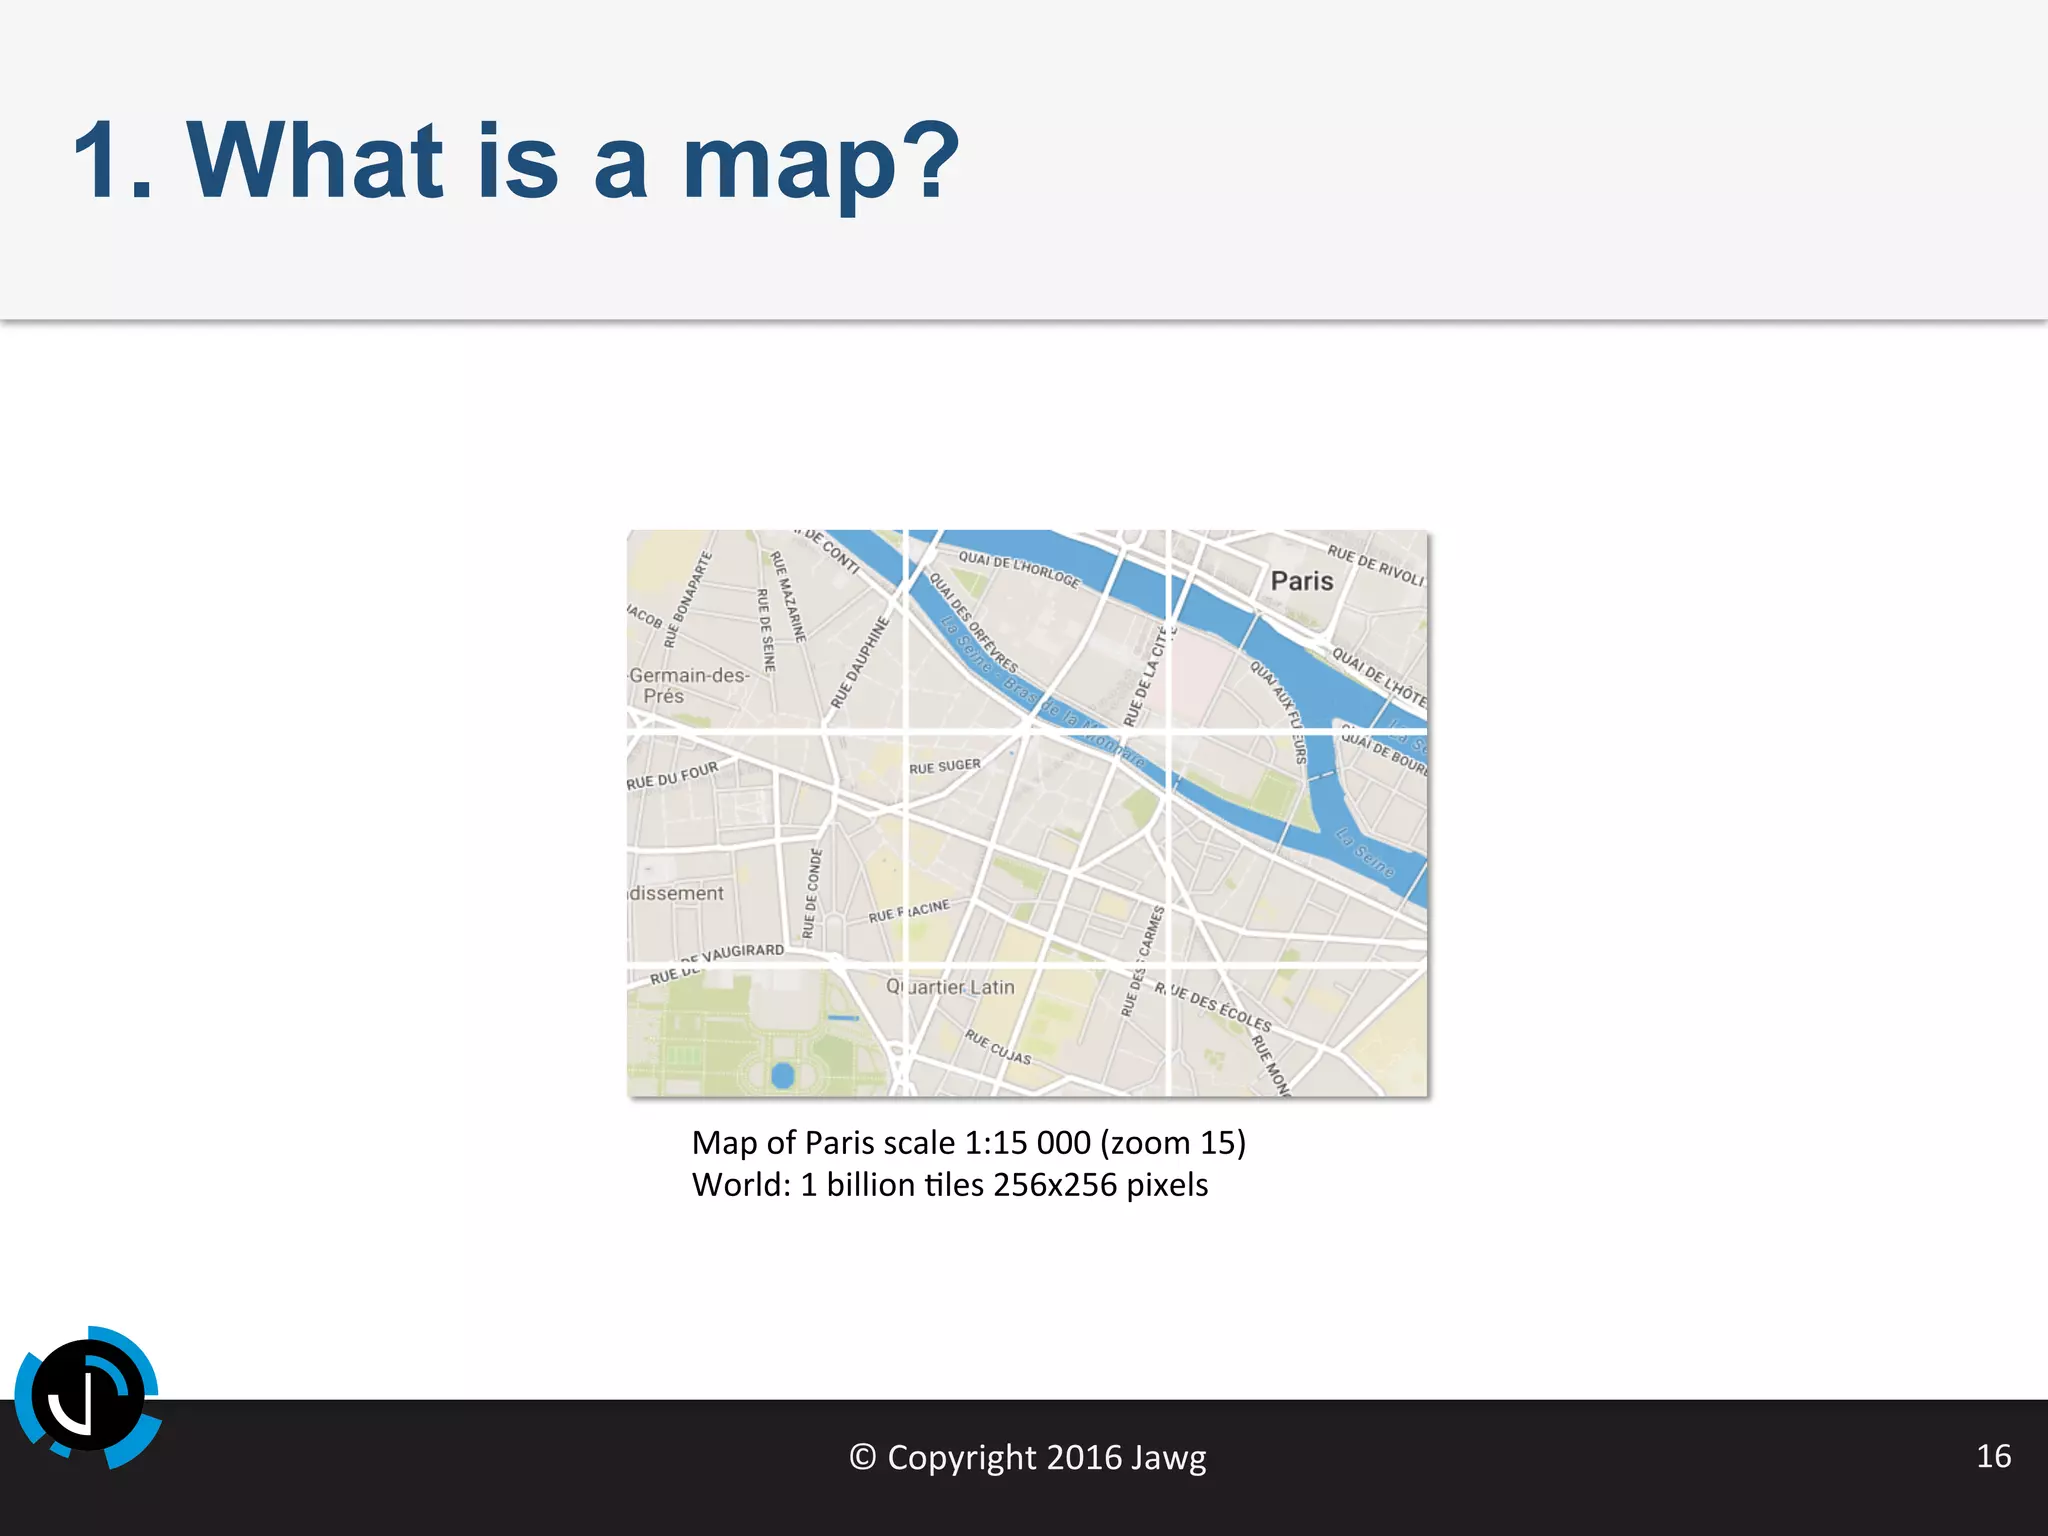
Task: Click the "RUE DE CONDÉ" street label
Action: [x=812, y=894]
